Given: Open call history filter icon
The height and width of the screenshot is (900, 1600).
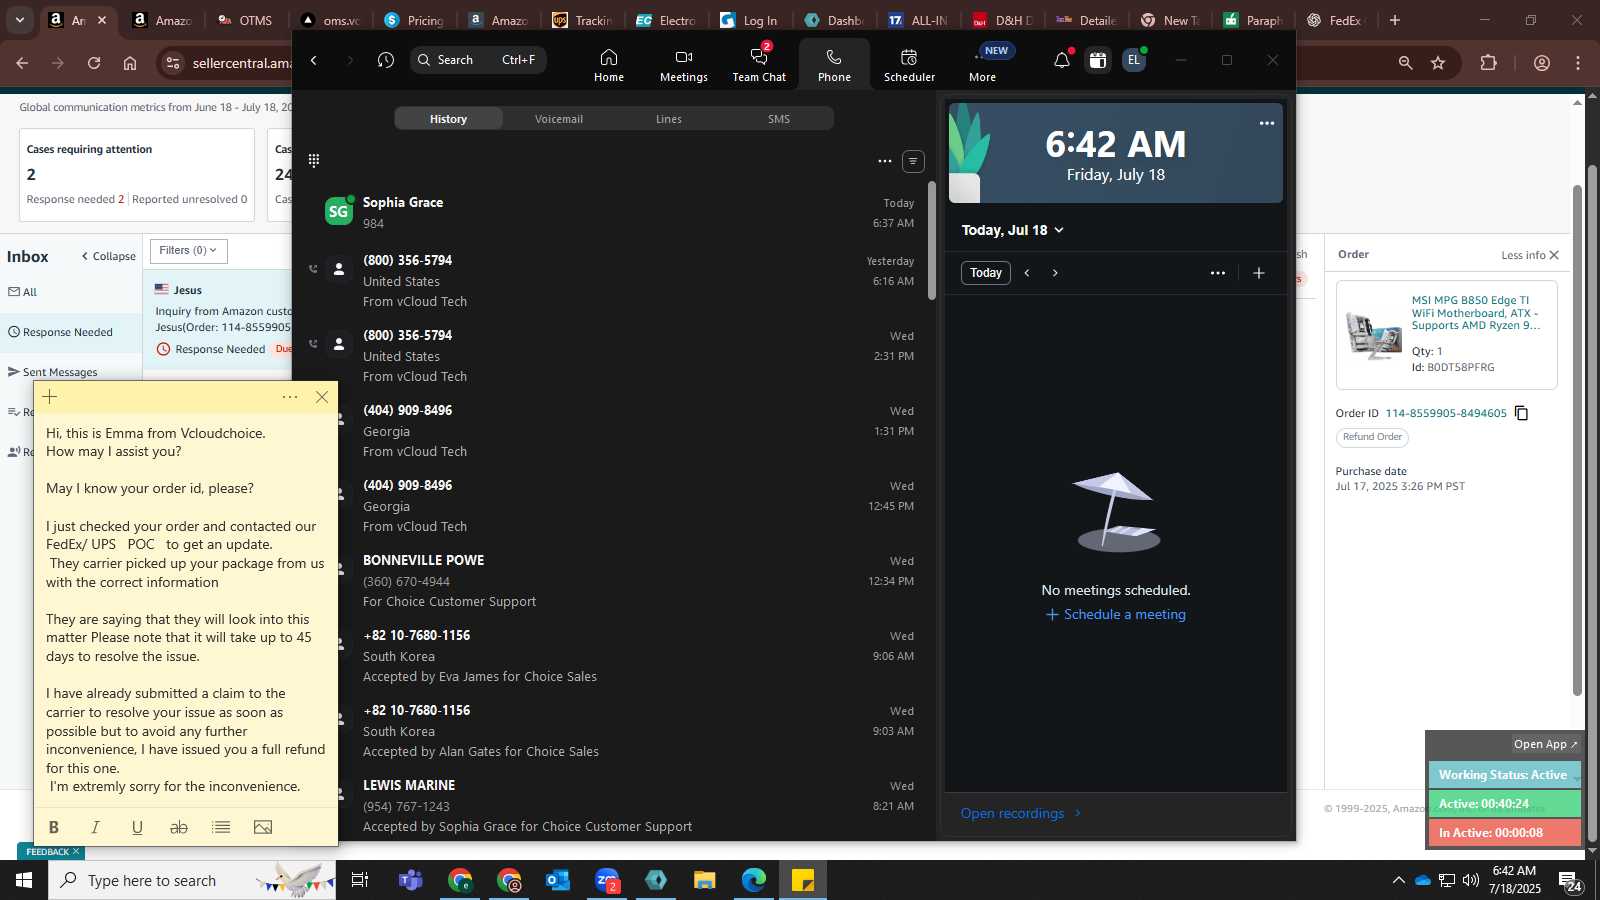Looking at the screenshot, I should 913,161.
